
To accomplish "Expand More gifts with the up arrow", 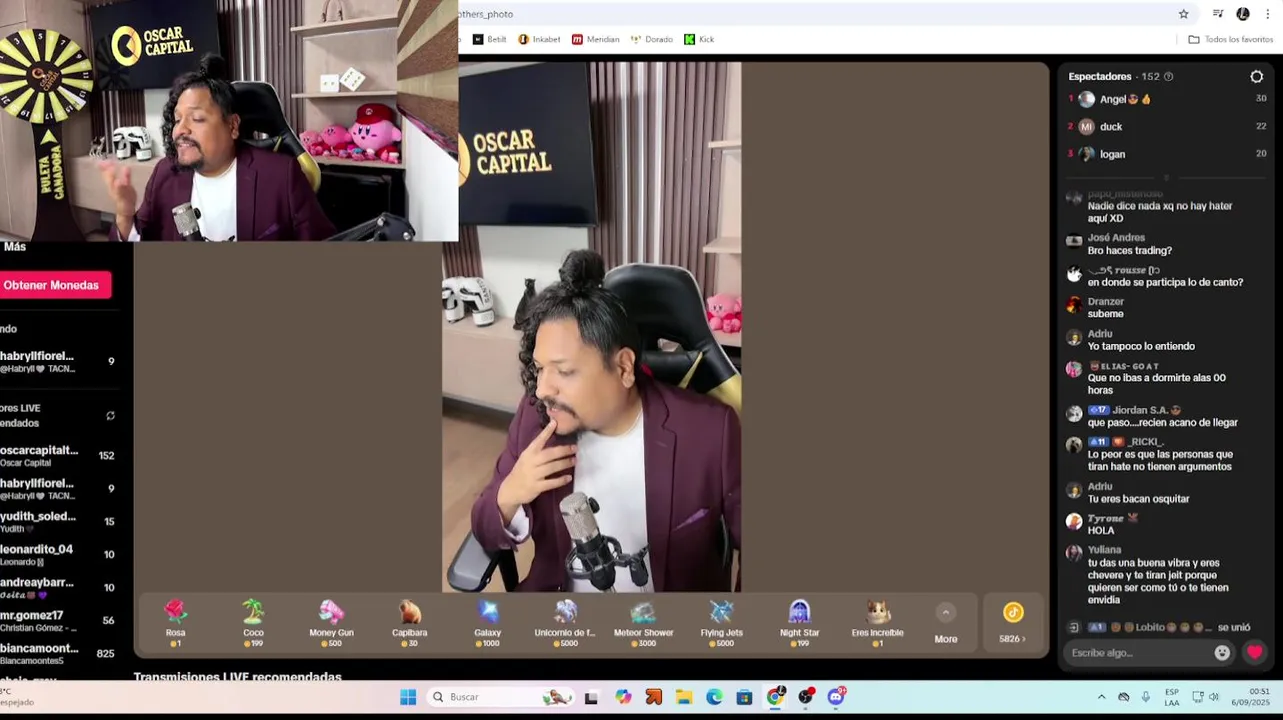I will click(945, 613).
